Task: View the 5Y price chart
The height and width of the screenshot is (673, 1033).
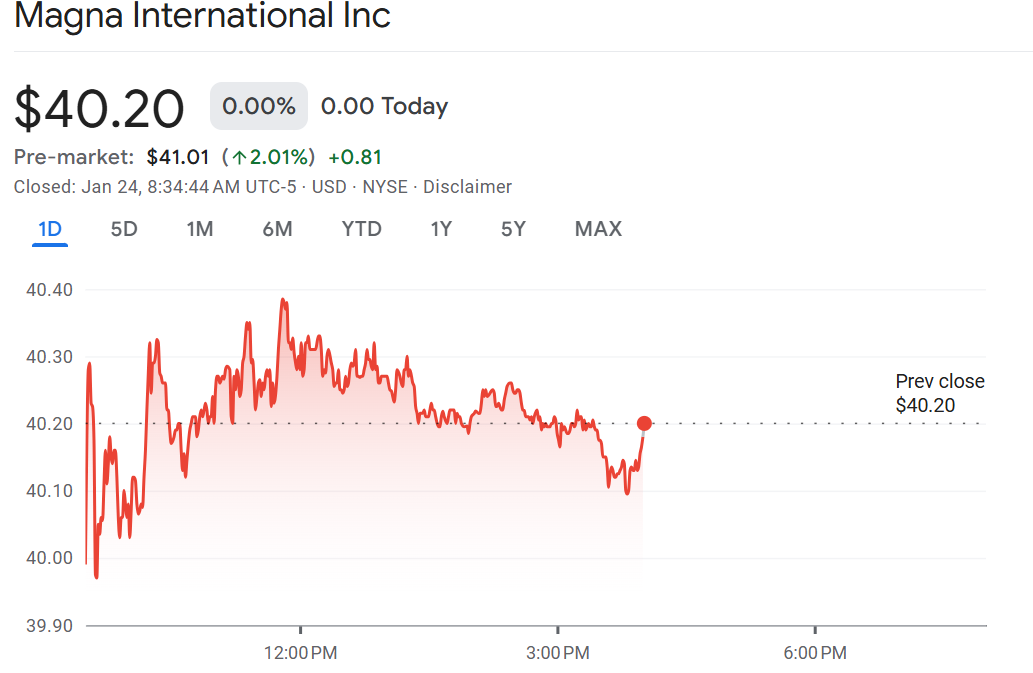Action: tap(513, 229)
